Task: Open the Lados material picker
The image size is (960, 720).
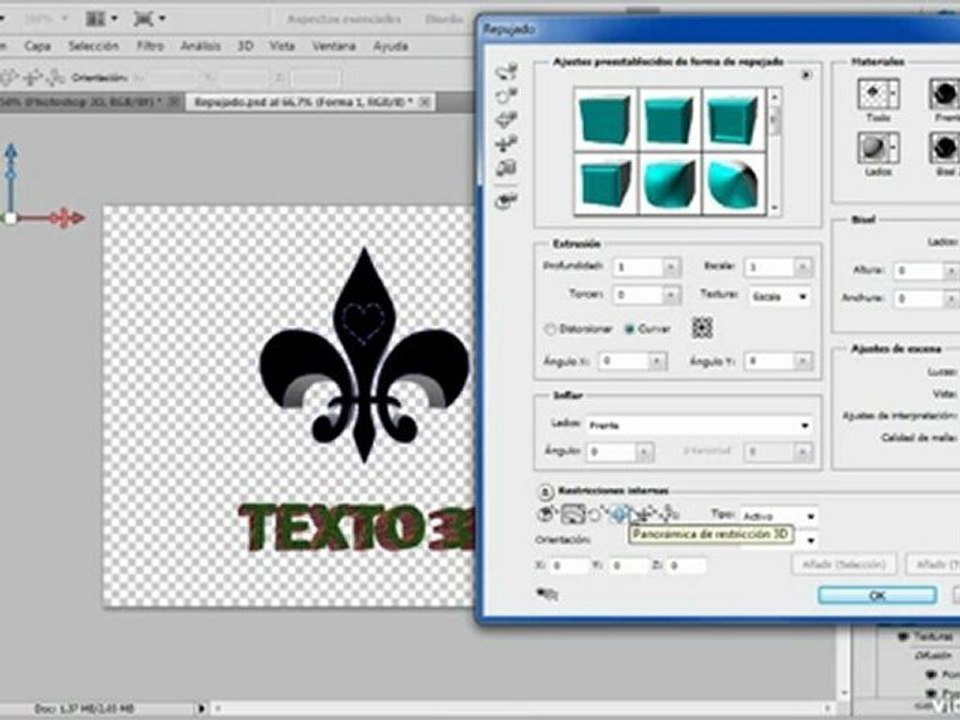Action: (879, 148)
